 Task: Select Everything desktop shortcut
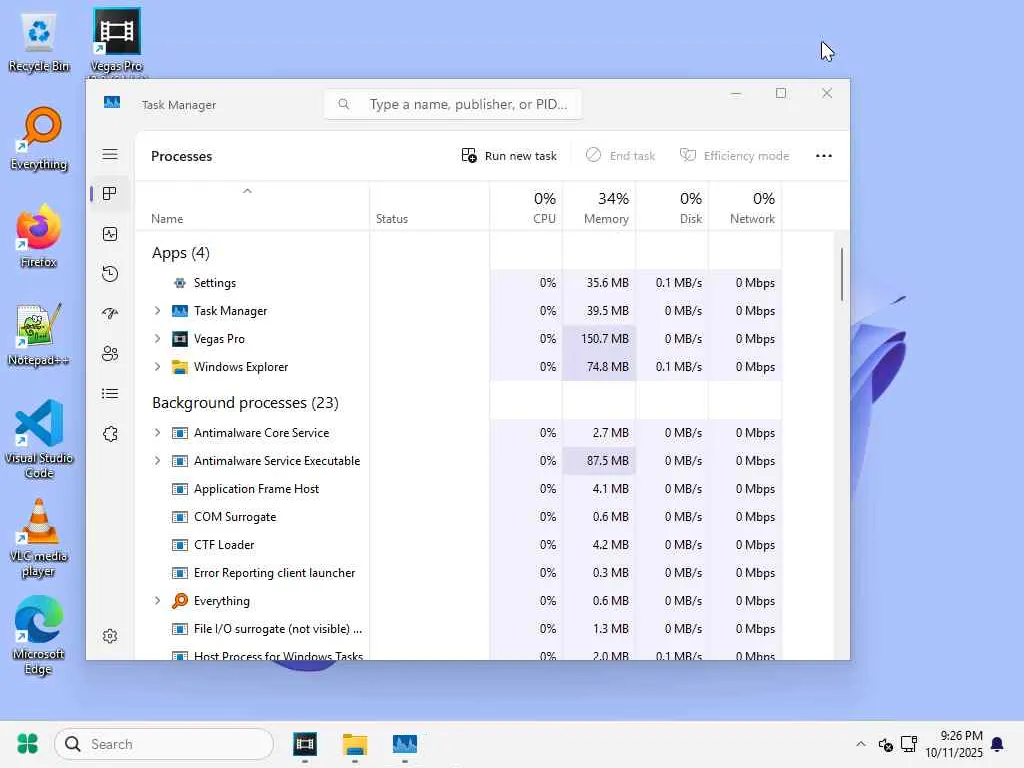[39, 138]
